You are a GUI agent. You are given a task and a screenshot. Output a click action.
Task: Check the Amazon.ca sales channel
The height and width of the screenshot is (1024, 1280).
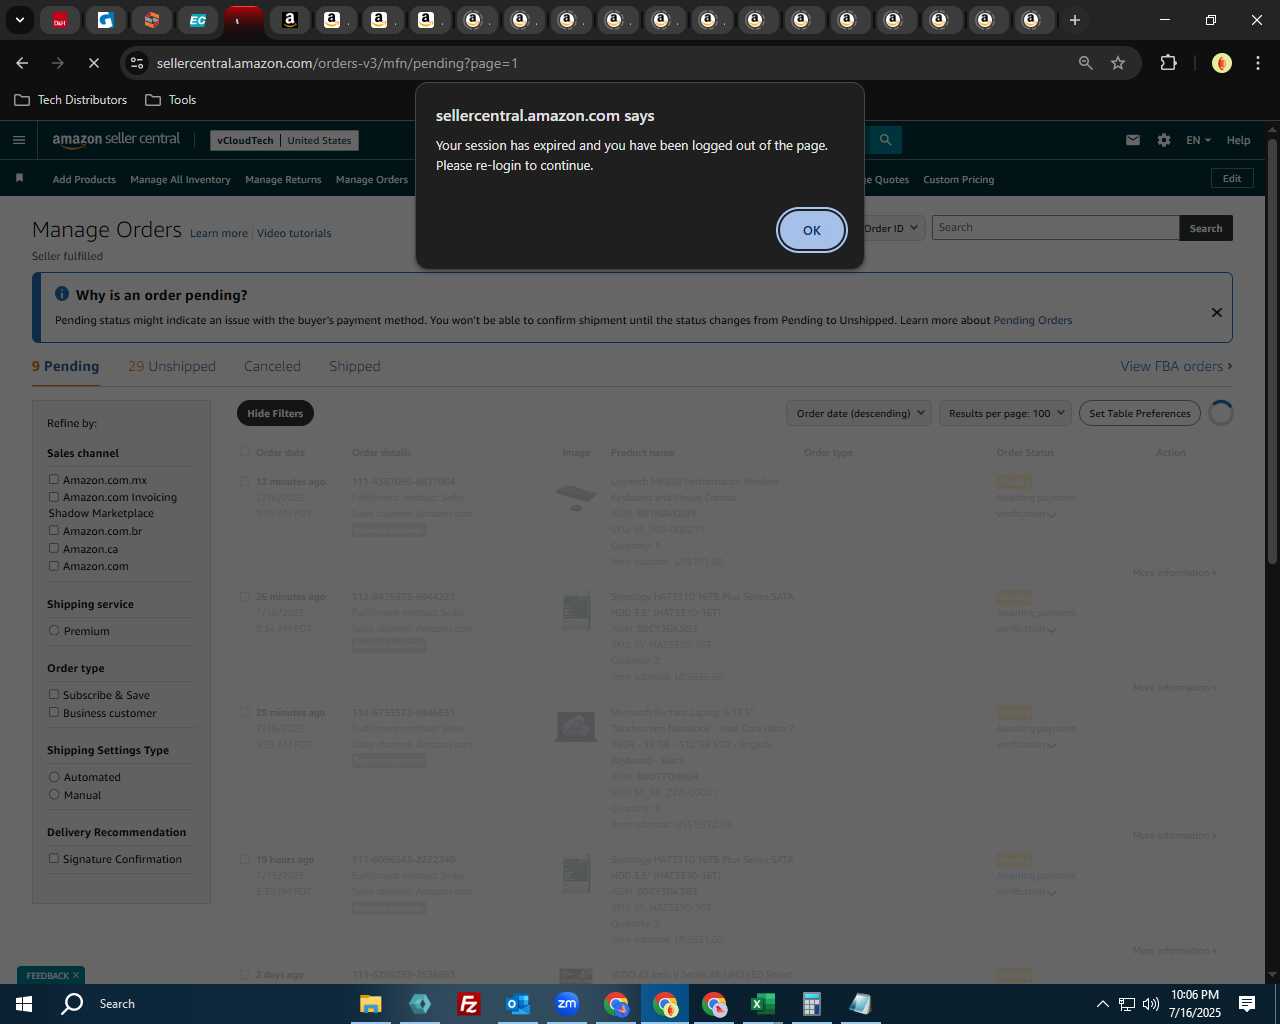(x=54, y=548)
